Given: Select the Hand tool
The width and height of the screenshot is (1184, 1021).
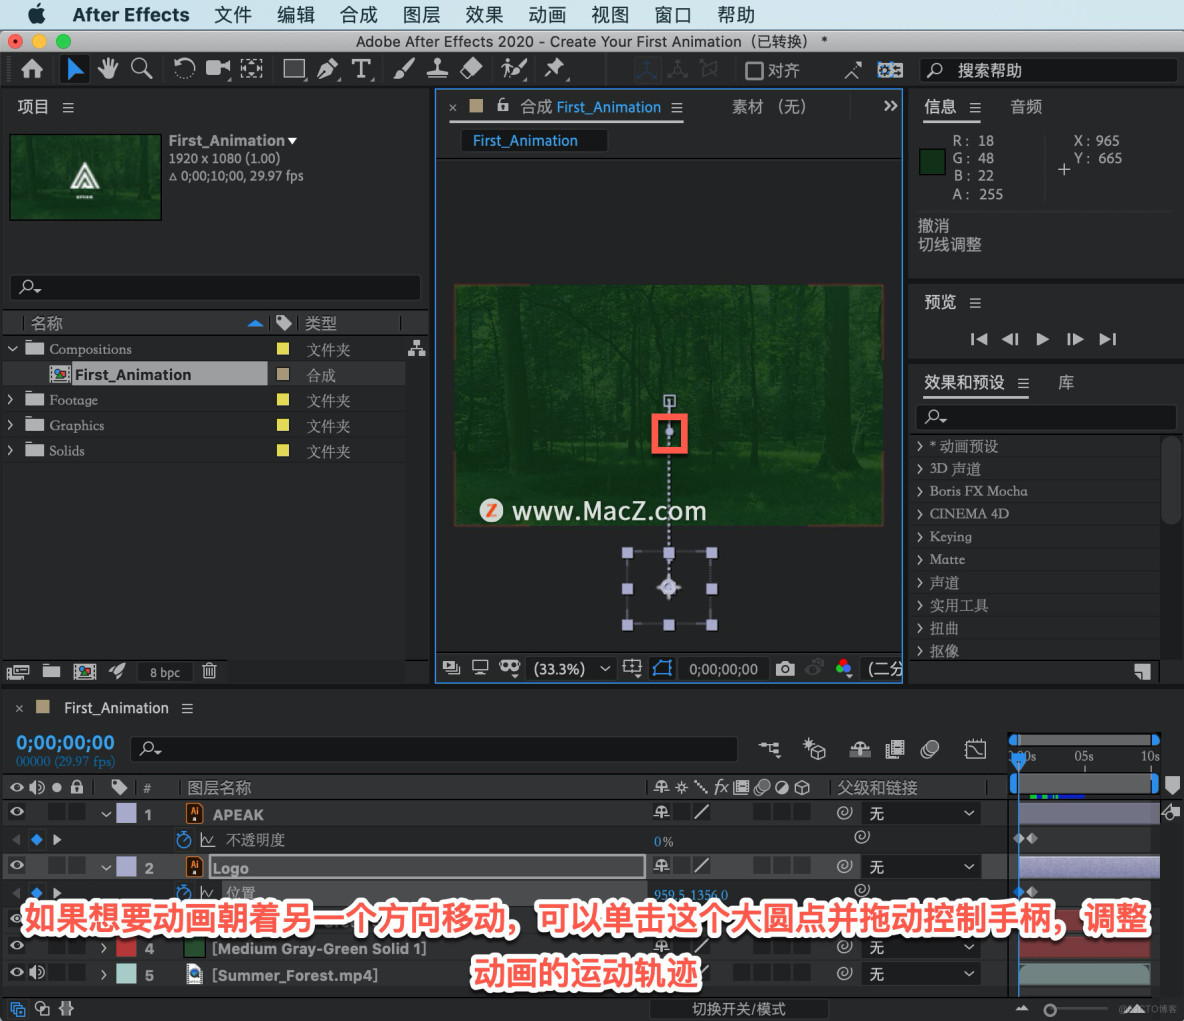Looking at the screenshot, I should [108, 69].
